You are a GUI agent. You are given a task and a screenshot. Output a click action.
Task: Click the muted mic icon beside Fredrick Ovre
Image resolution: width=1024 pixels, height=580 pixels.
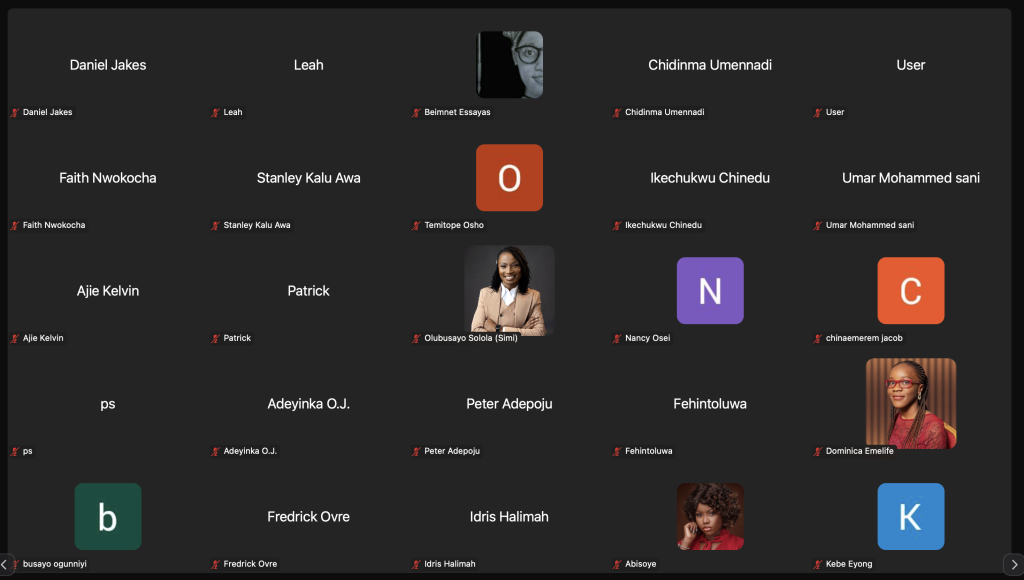[x=216, y=564]
